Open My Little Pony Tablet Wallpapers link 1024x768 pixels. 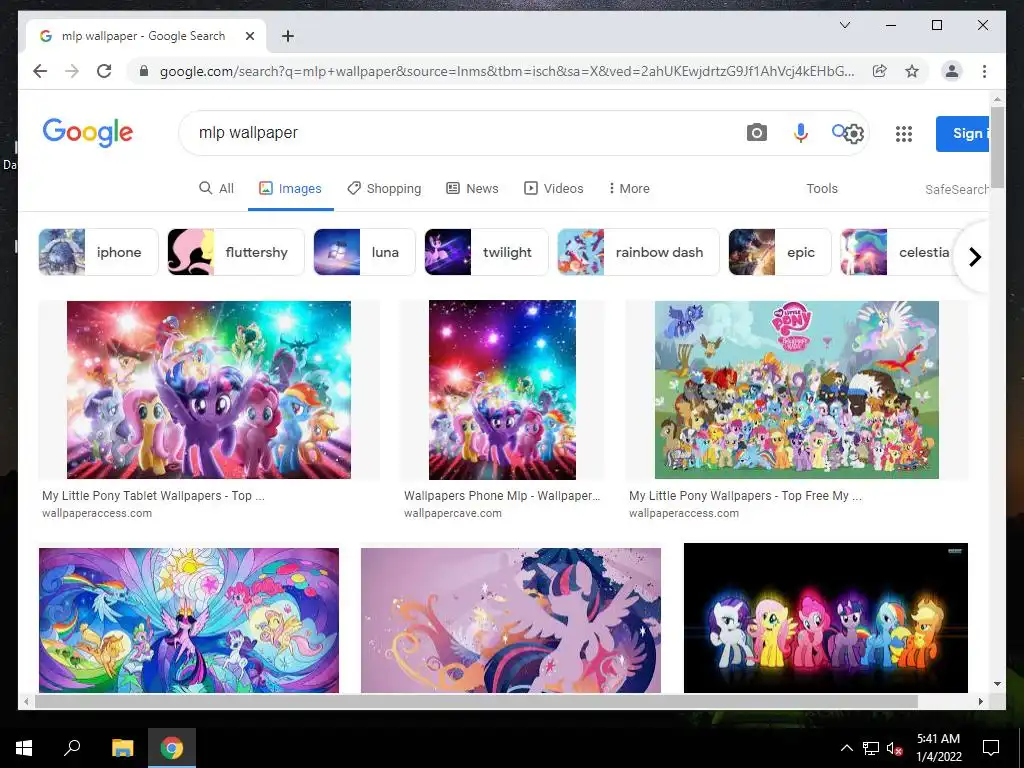[153, 496]
